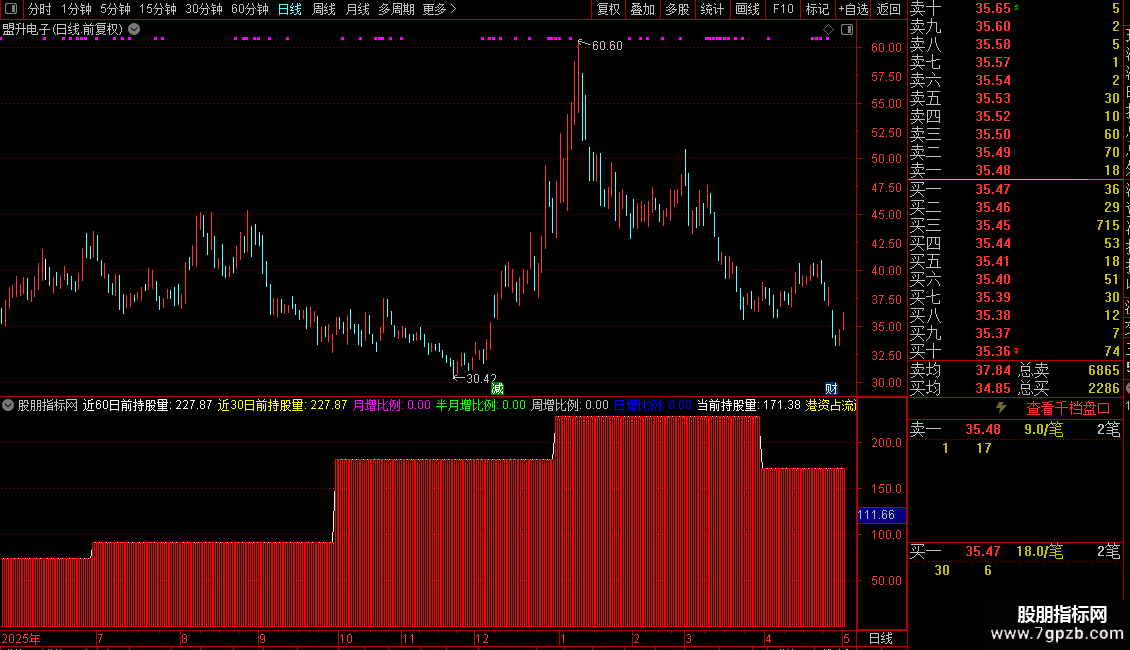Click the 111.66 value marker on axis
1130x650 pixels.
pyautogui.click(x=881, y=515)
